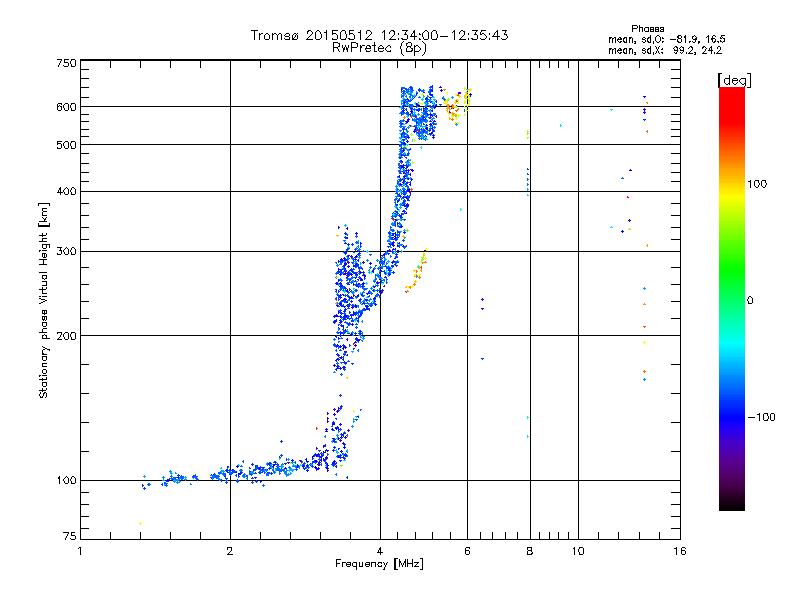
Task: Click the y-axis label "Stationary phase Virtual Height [km]"
Action: (44, 300)
